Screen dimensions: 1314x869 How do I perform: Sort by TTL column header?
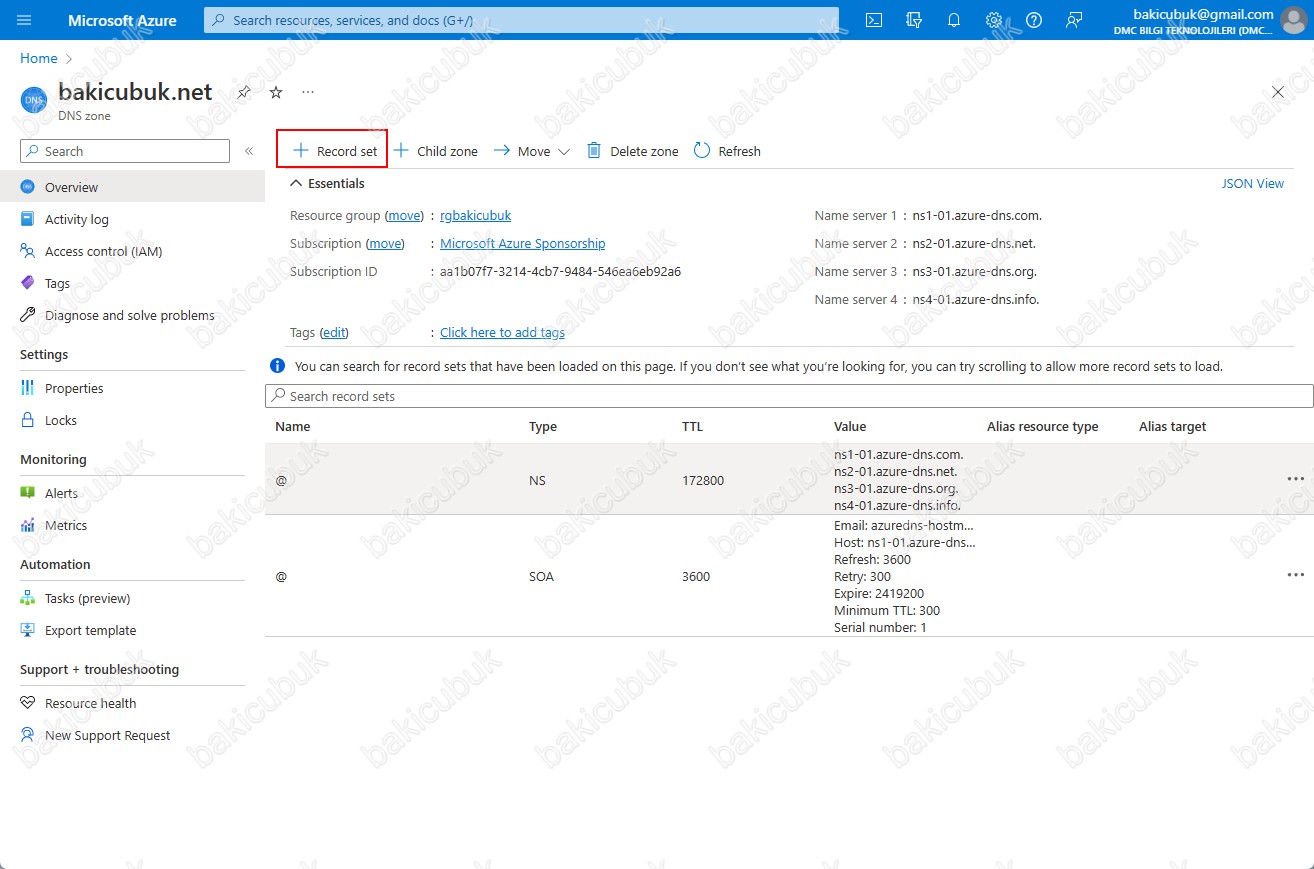692,426
